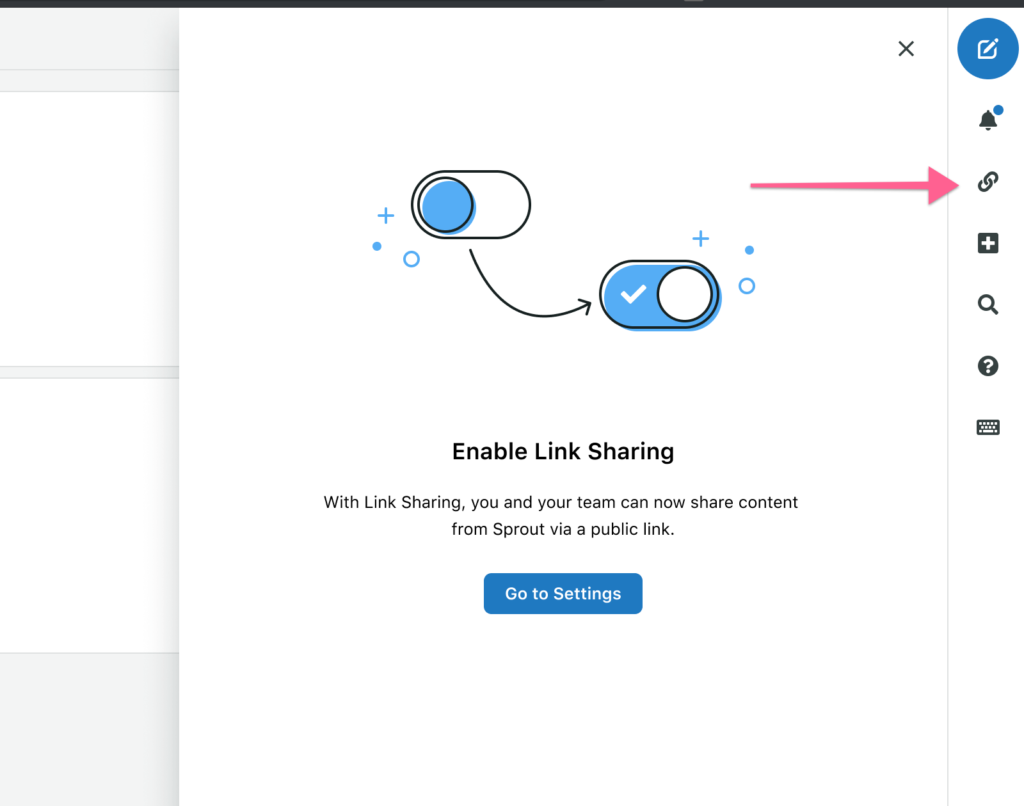Open the notifications bell
Viewport: 1024px width, 806px height.
point(987,121)
